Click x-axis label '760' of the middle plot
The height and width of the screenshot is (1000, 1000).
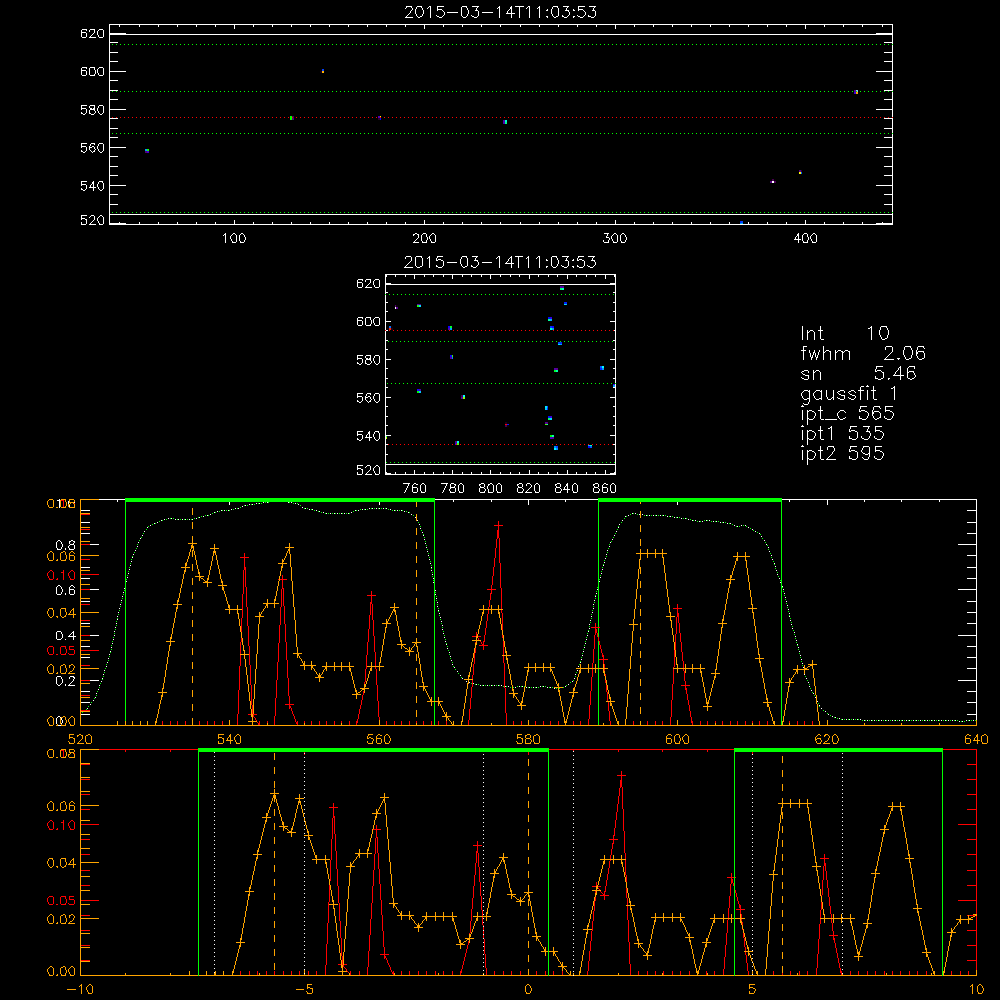[x=415, y=489]
